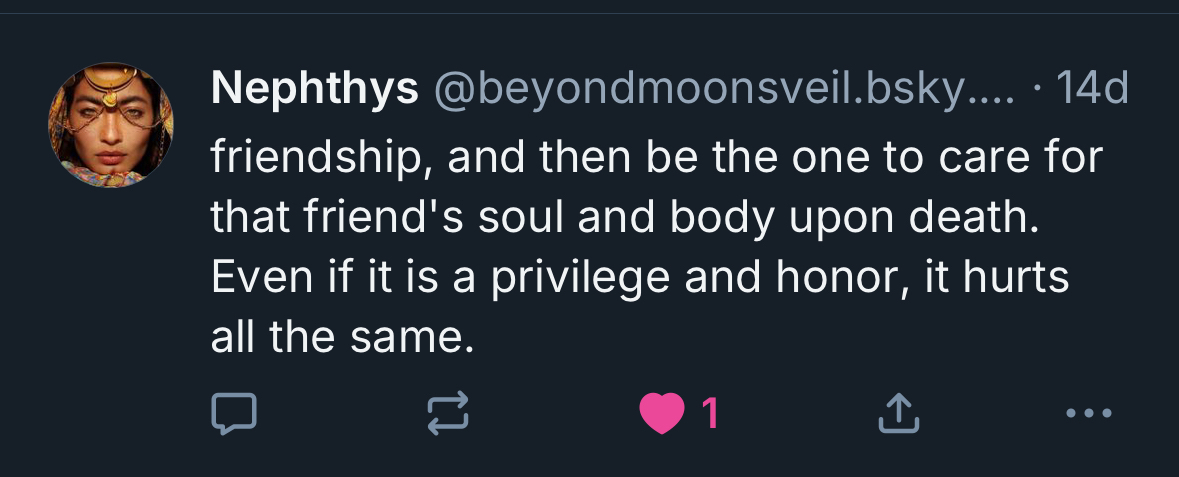The image size is (1179, 477).
Task: Open the @beyondmoonsveil.bsky handle link
Action: pyautogui.click(x=724, y=91)
